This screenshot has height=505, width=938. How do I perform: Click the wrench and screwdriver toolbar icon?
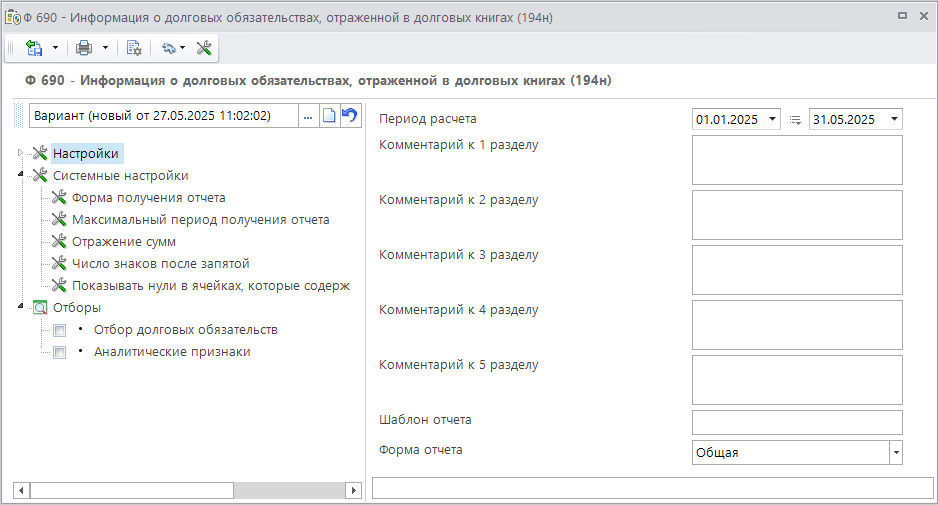(x=204, y=48)
